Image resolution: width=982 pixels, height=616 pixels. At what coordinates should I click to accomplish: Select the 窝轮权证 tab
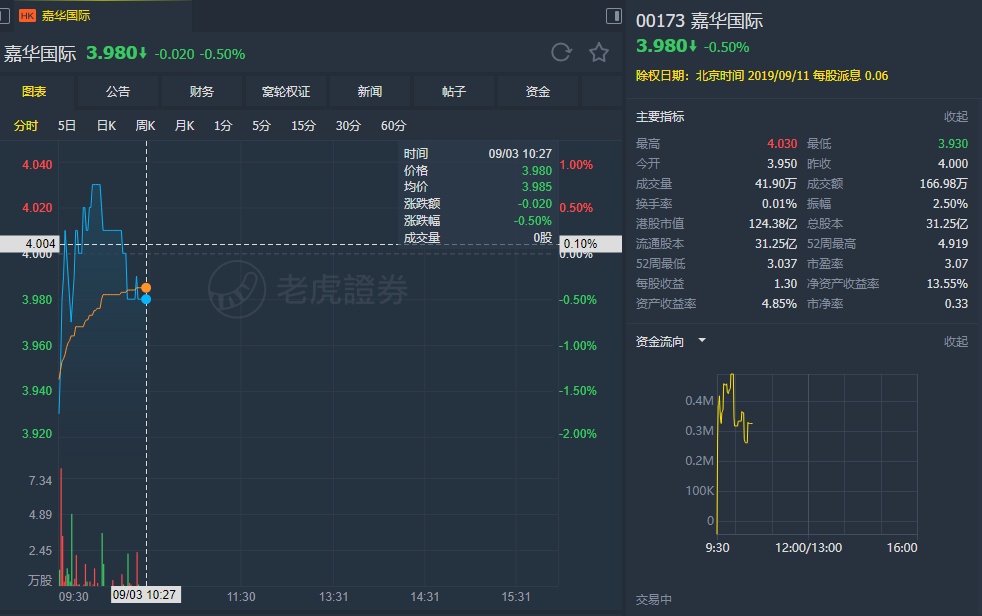(286, 92)
